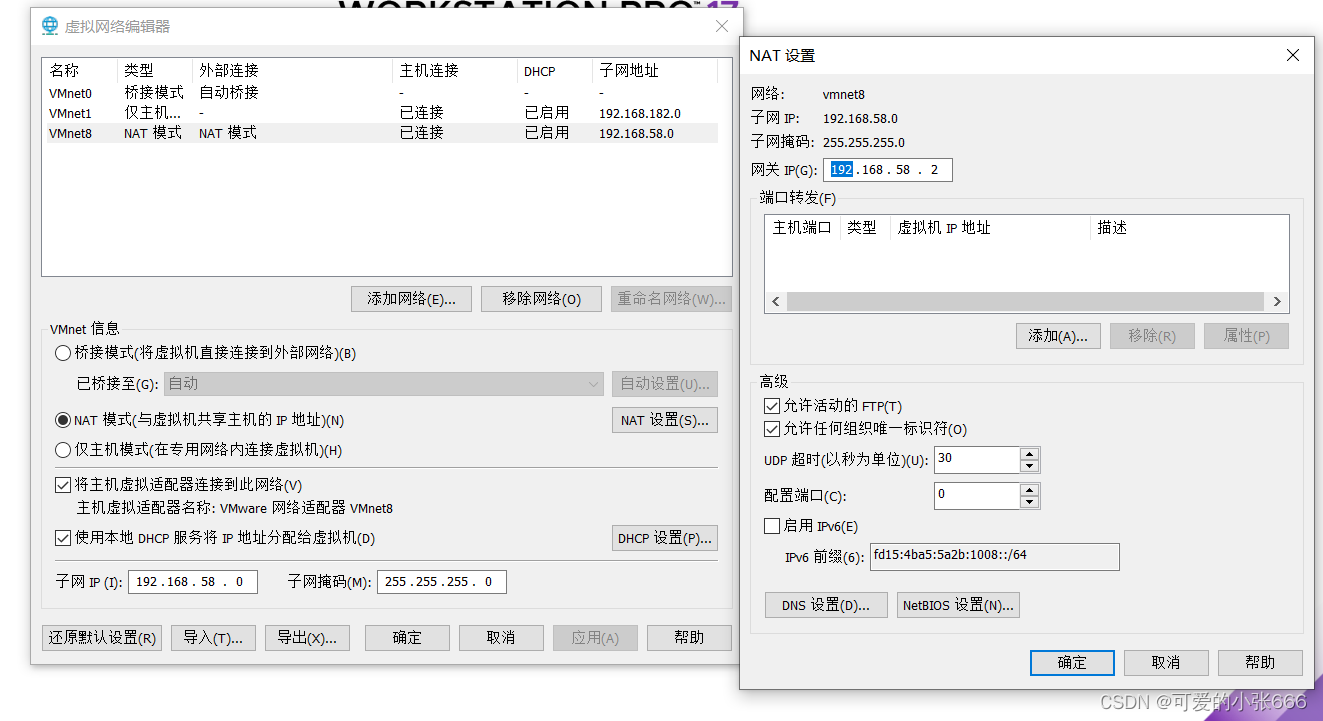1323x721 pixels.
Task: Click the DHCP column header
Action: click(555, 71)
